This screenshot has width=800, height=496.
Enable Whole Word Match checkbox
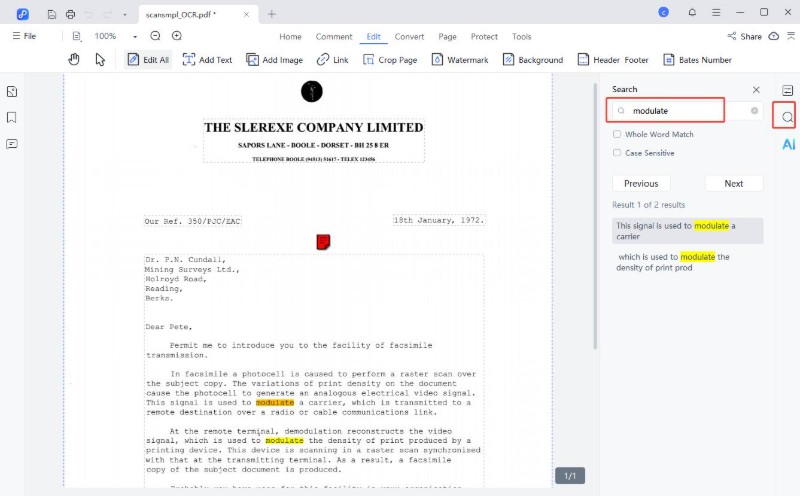pos(617,134)
